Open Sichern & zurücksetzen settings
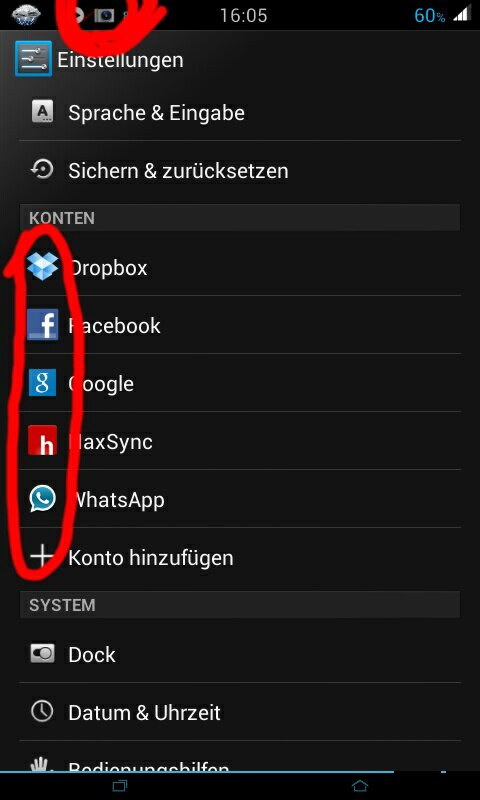This screenshot has height=800, width=480. click(x=240, y=170)
